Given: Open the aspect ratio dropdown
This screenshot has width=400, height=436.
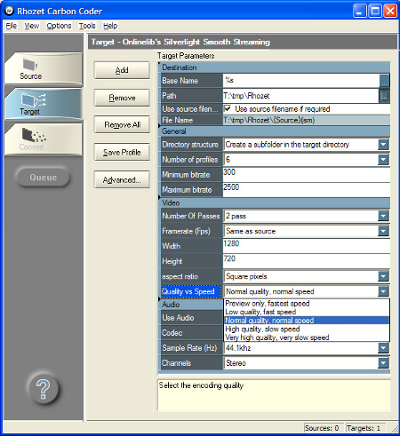Looking at the screenshot, I should (383, 276).
